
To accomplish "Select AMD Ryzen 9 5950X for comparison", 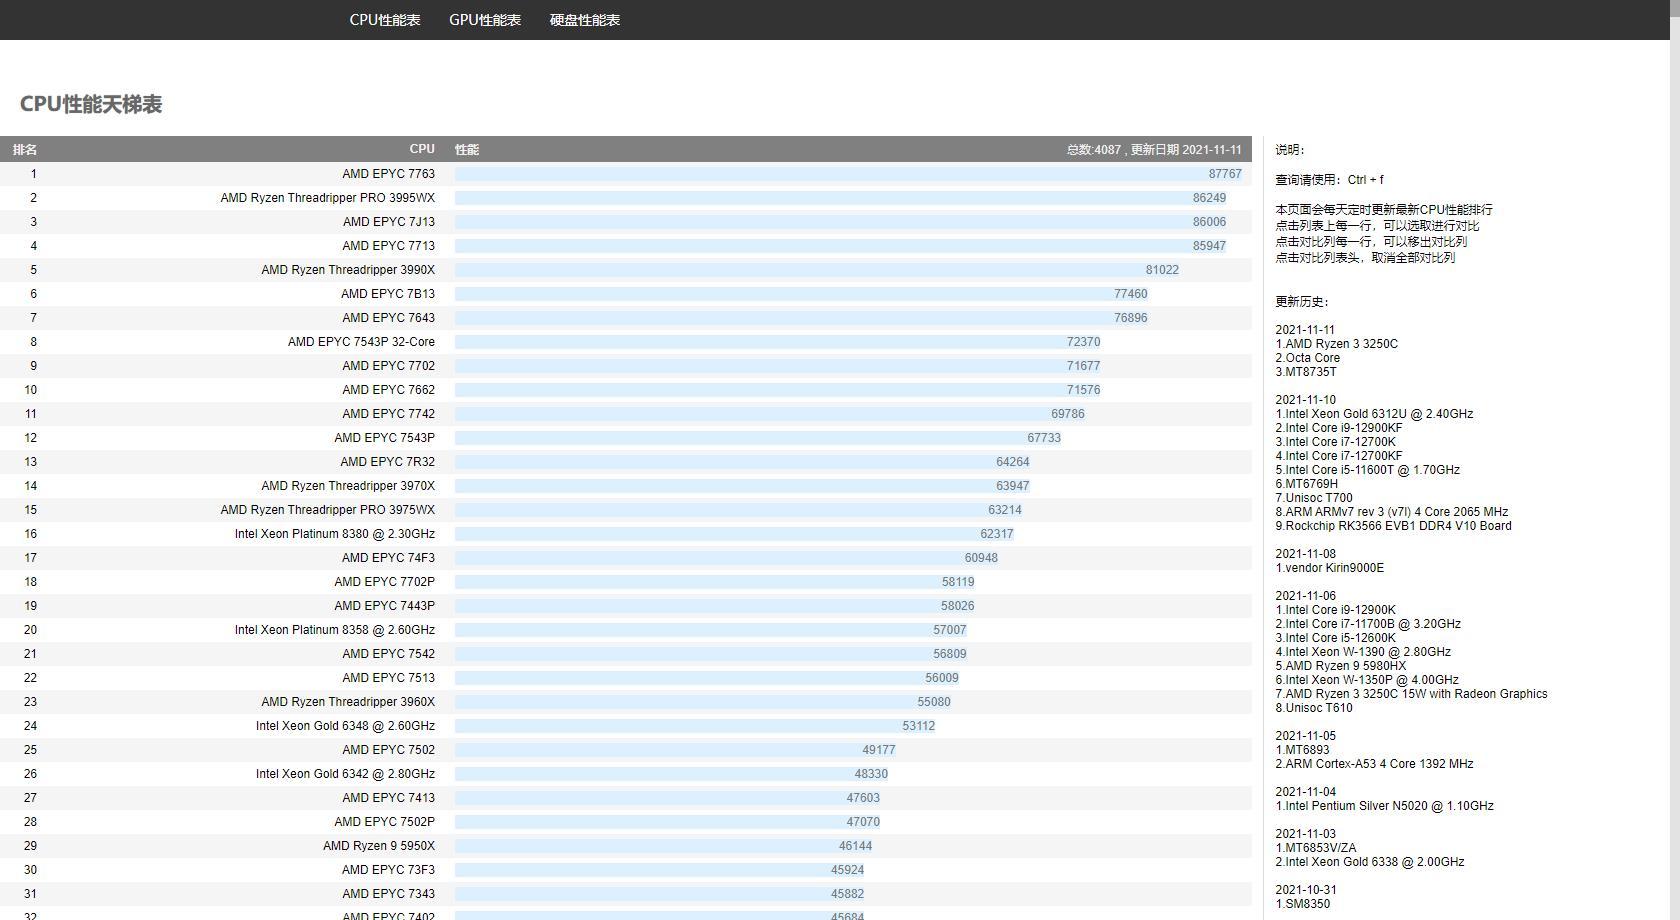I will point(378,846).
